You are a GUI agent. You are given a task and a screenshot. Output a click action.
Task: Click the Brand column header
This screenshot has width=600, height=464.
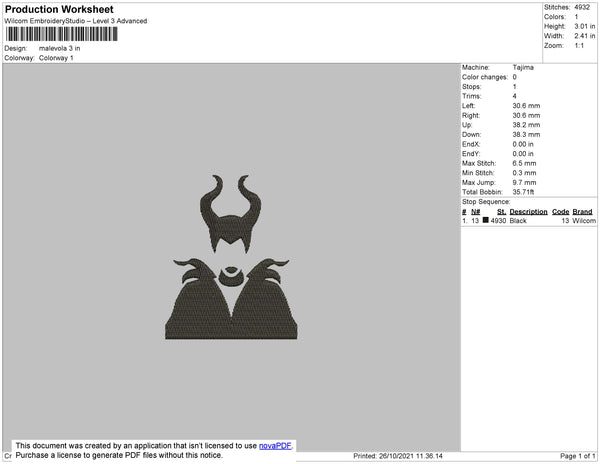click(582, 212)
